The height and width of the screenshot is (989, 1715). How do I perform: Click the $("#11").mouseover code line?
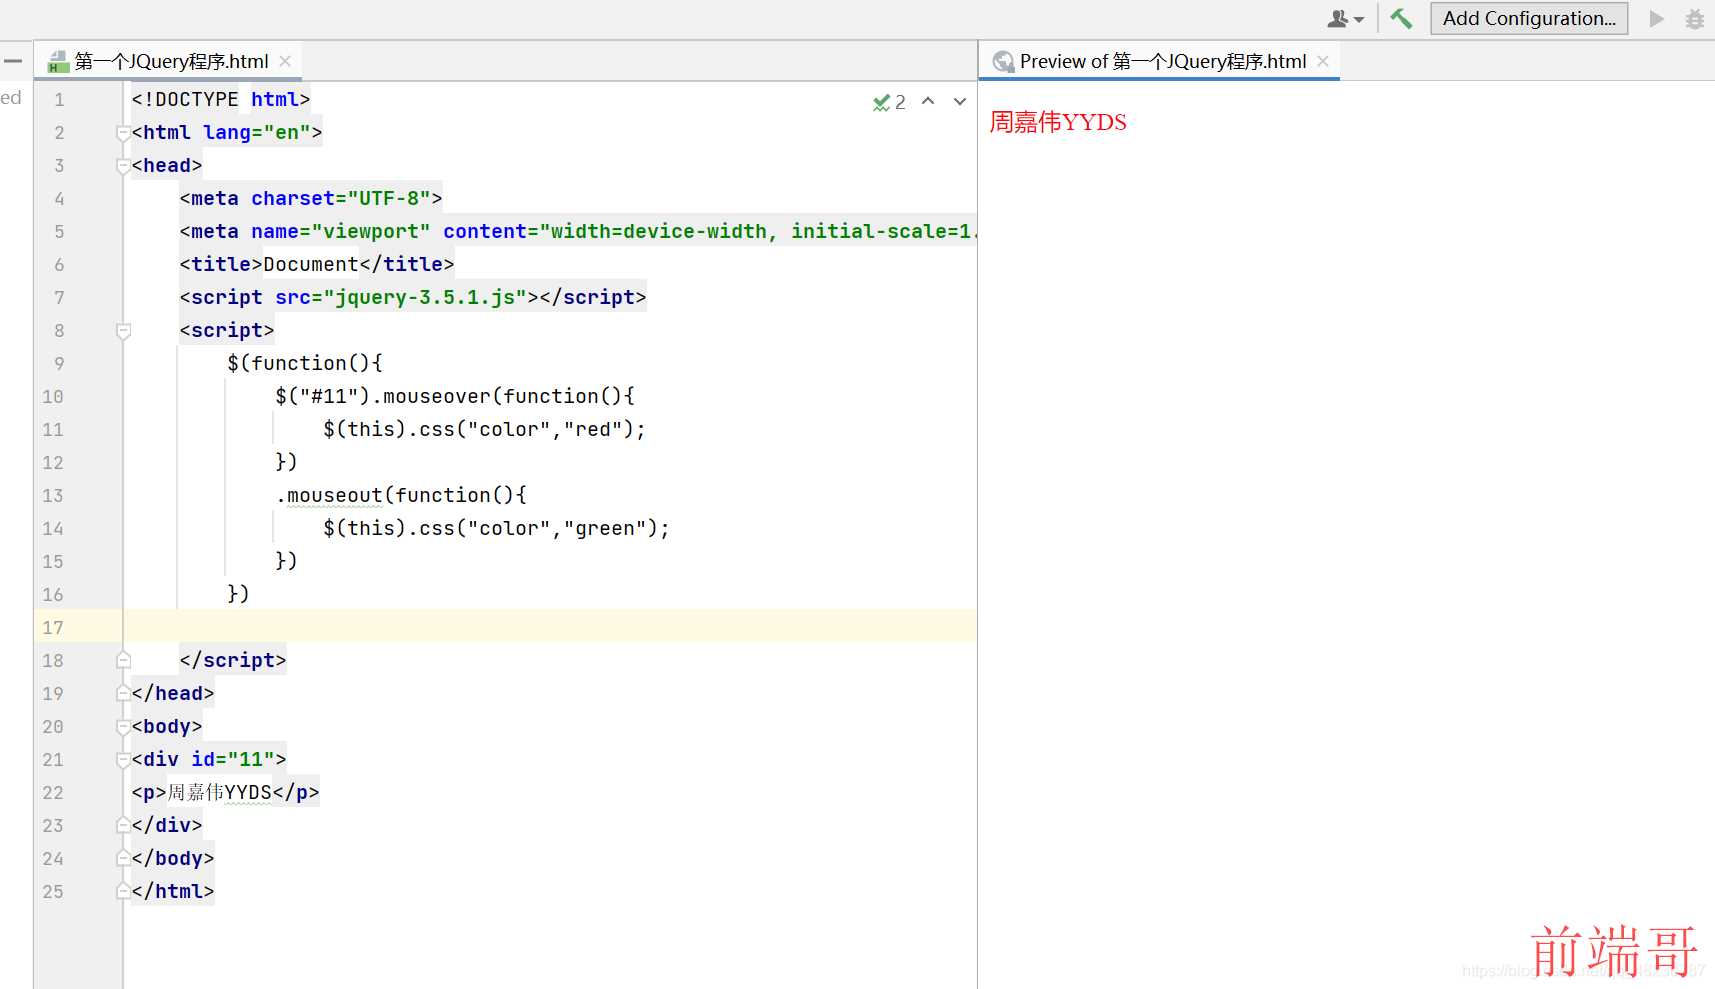coord(455,396)
